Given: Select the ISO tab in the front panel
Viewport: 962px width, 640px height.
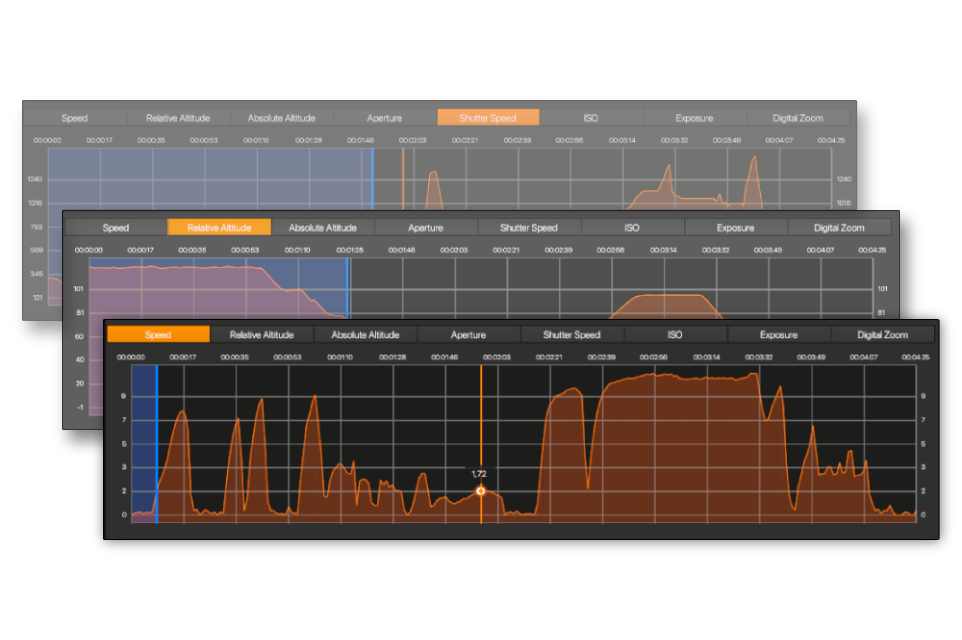Looking at the screenshot, I should pyautogui.click(x=675, y=335).
